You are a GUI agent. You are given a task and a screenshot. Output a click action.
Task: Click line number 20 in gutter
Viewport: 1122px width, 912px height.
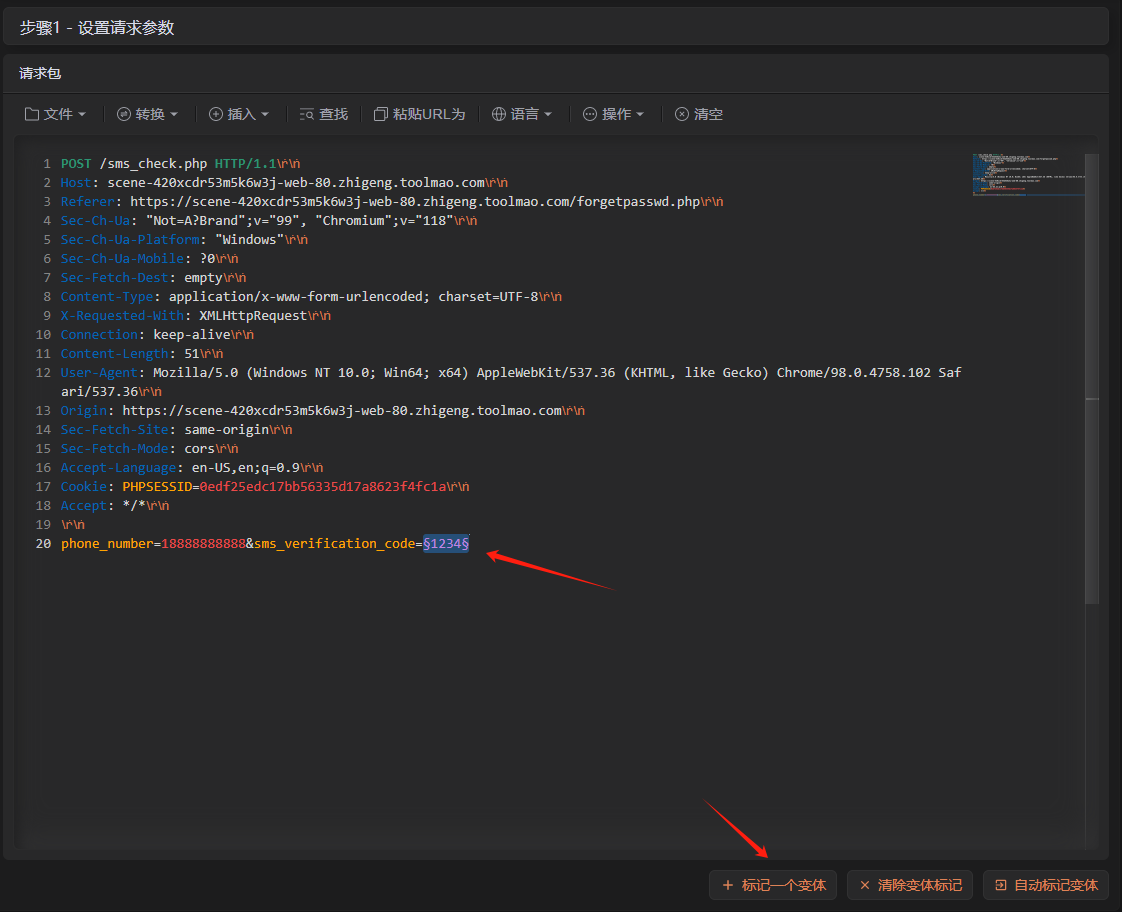coord(43,544)
